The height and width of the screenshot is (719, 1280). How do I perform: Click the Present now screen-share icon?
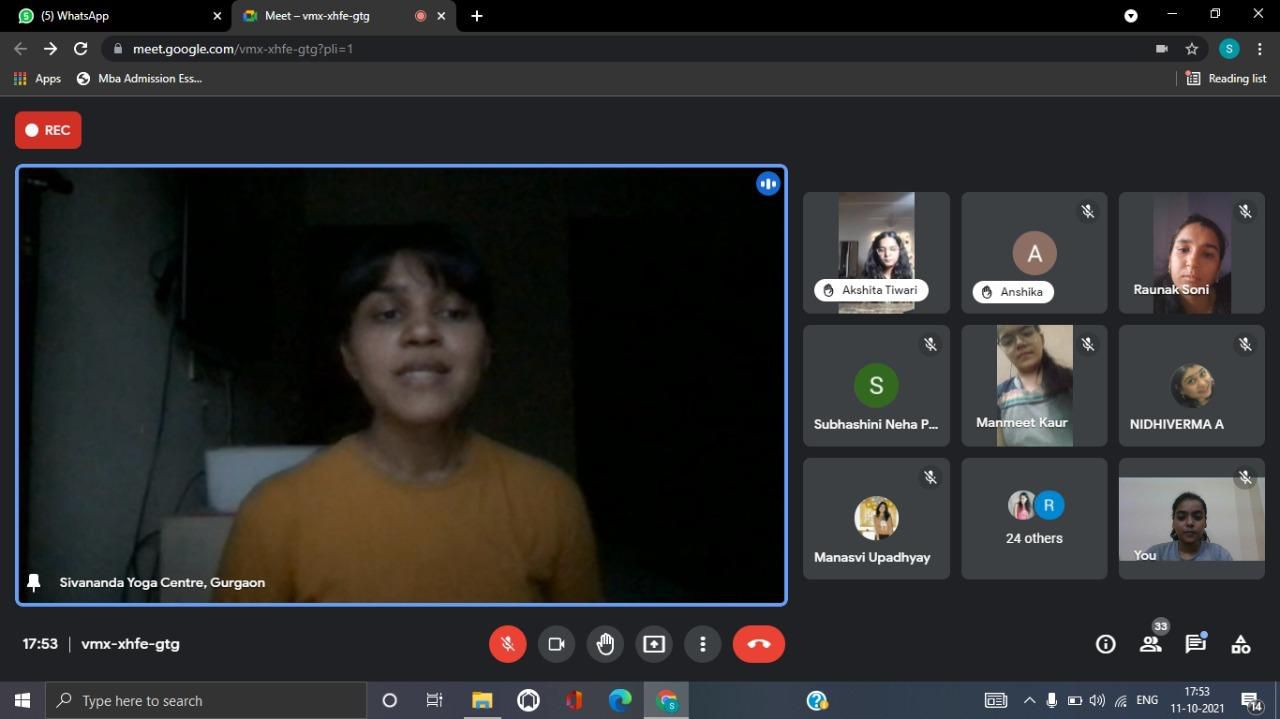[654, 644]
